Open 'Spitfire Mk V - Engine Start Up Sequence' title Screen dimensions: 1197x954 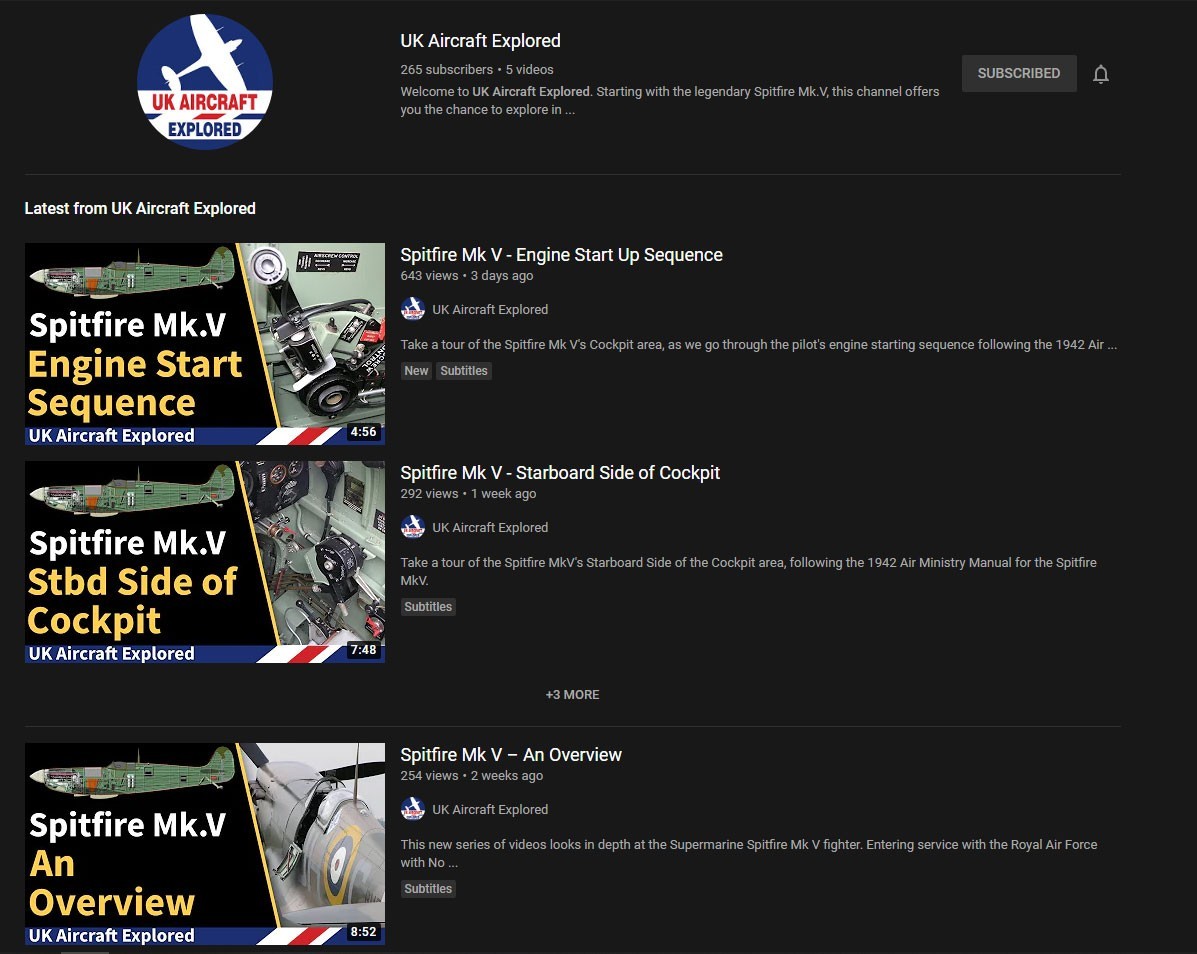click(x=561, y=255)
